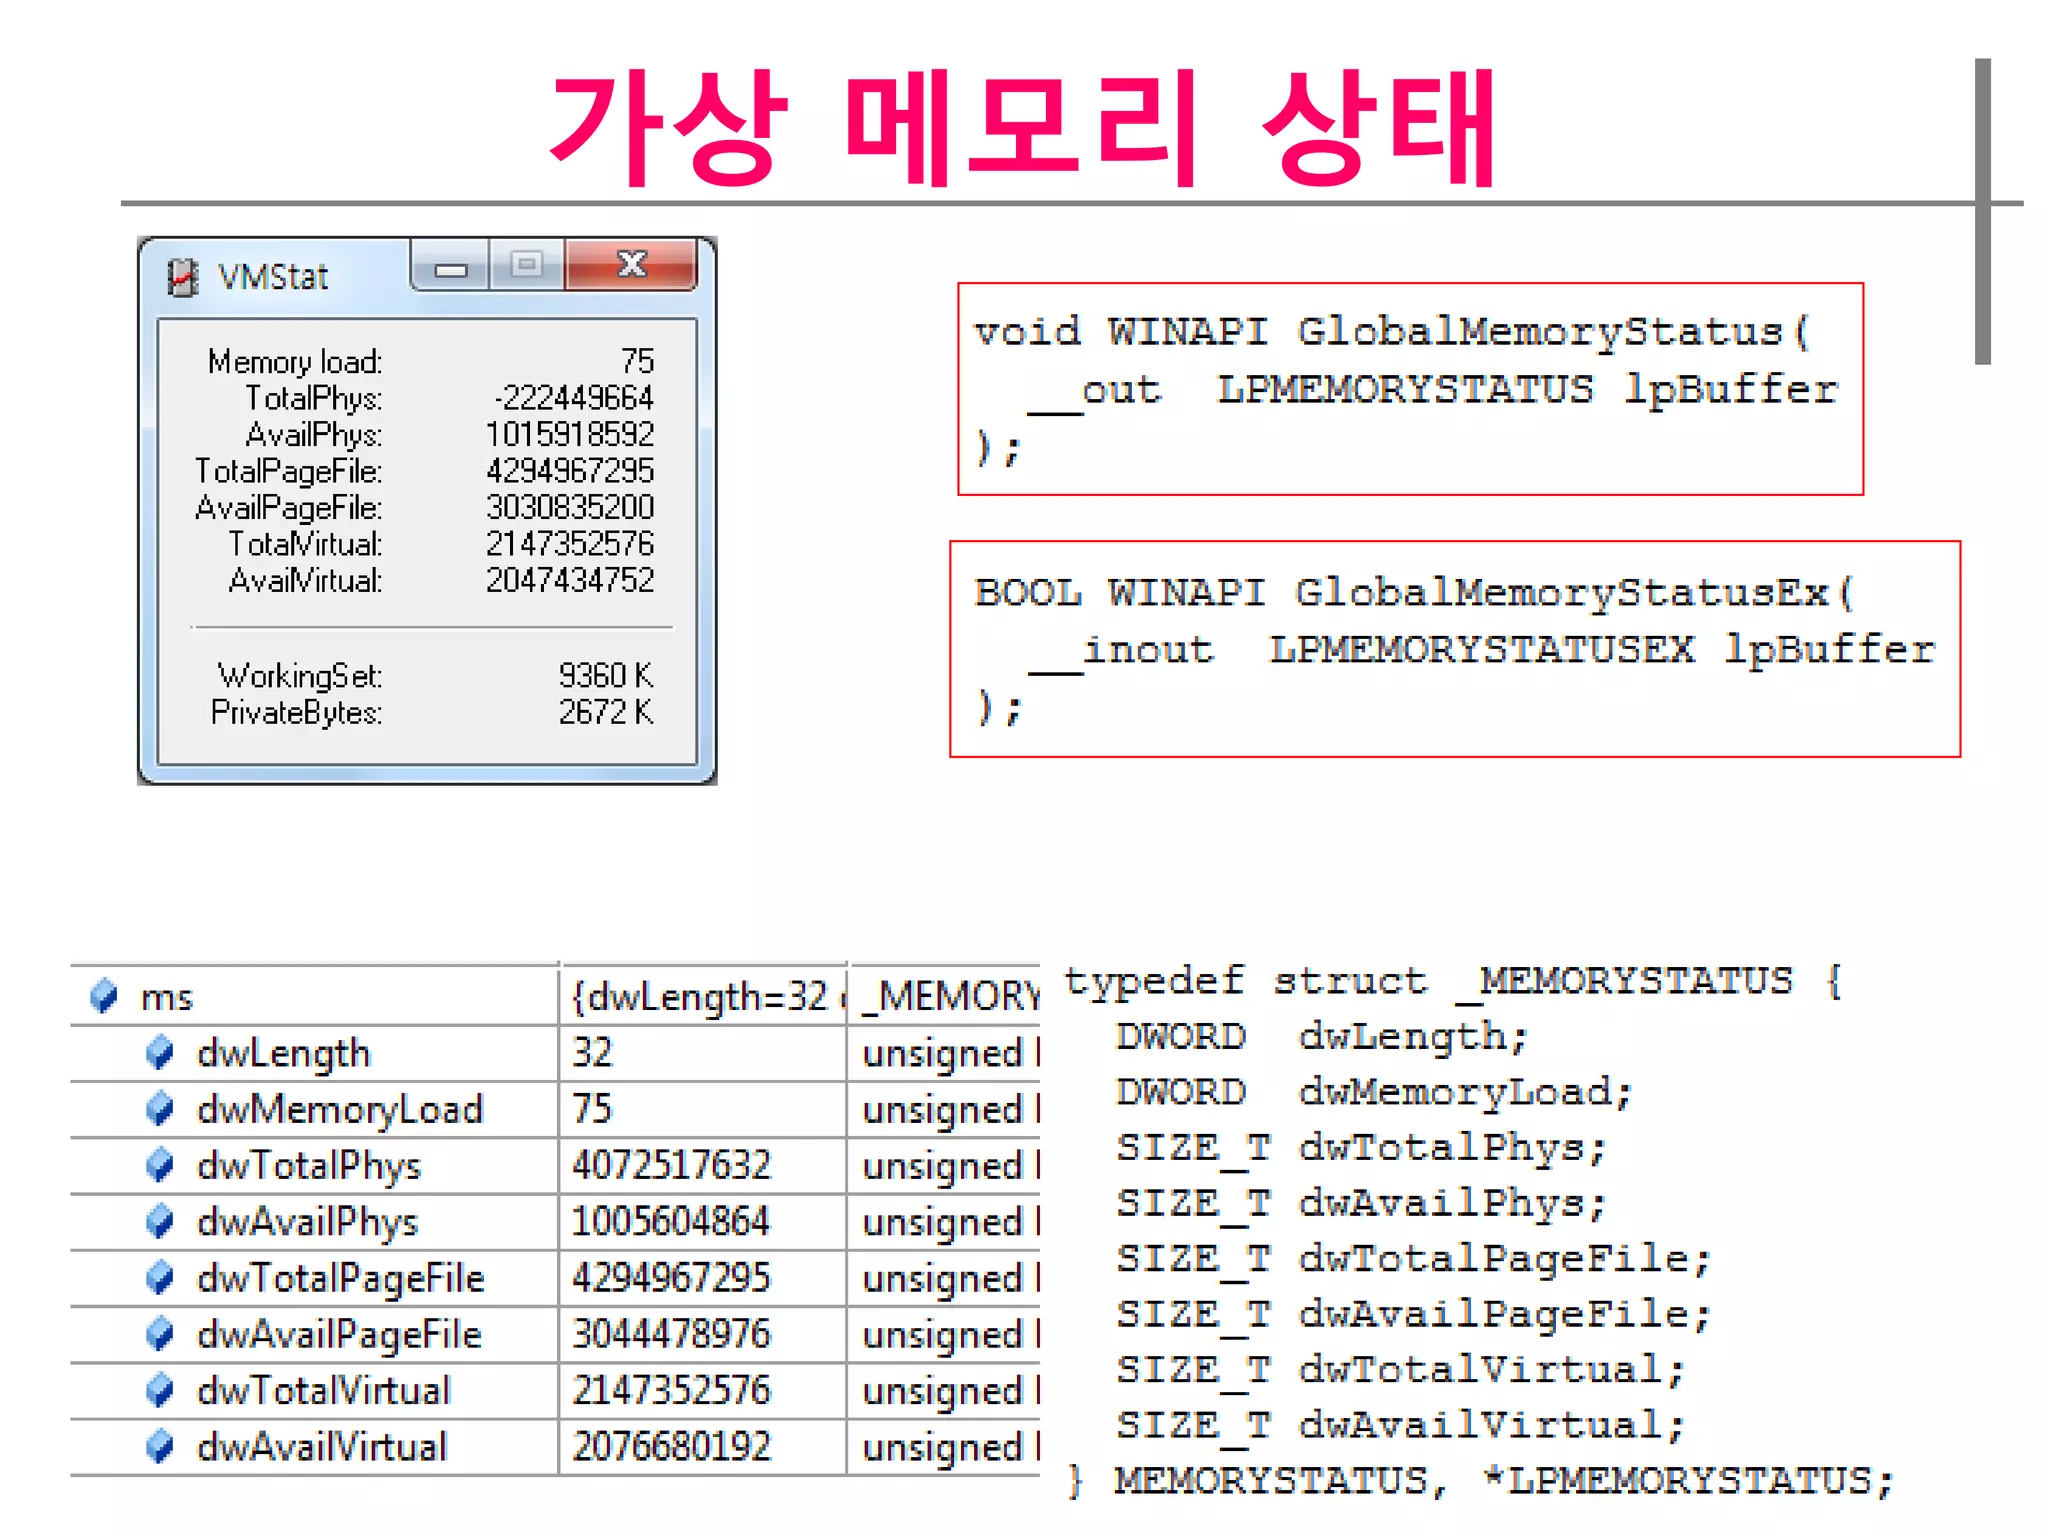Click the SIZE_T dwTotalPhys struct member line
This screenshot has width=2048, height=1536.
click(x=1361, y=1148)
